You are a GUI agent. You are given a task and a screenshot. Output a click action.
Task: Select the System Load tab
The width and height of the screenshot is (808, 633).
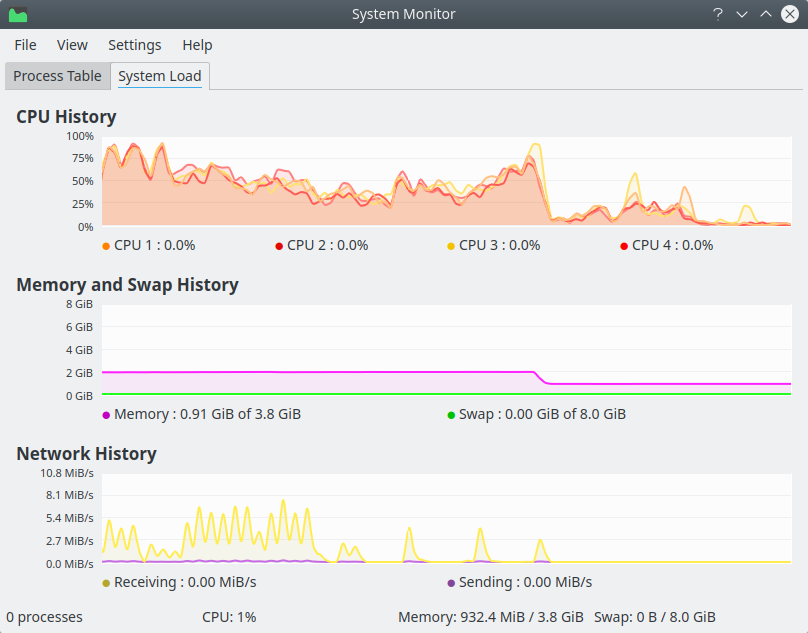(159, 76)
